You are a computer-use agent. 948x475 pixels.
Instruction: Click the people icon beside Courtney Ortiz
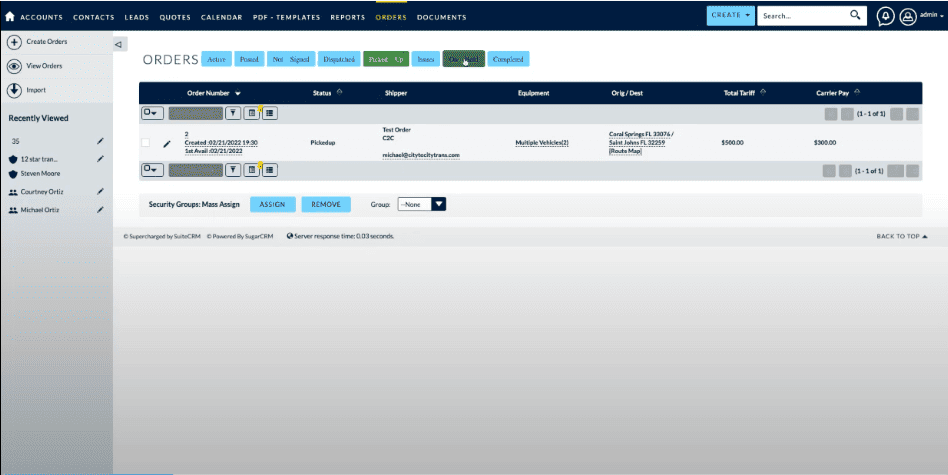click(x=13, y=192)
